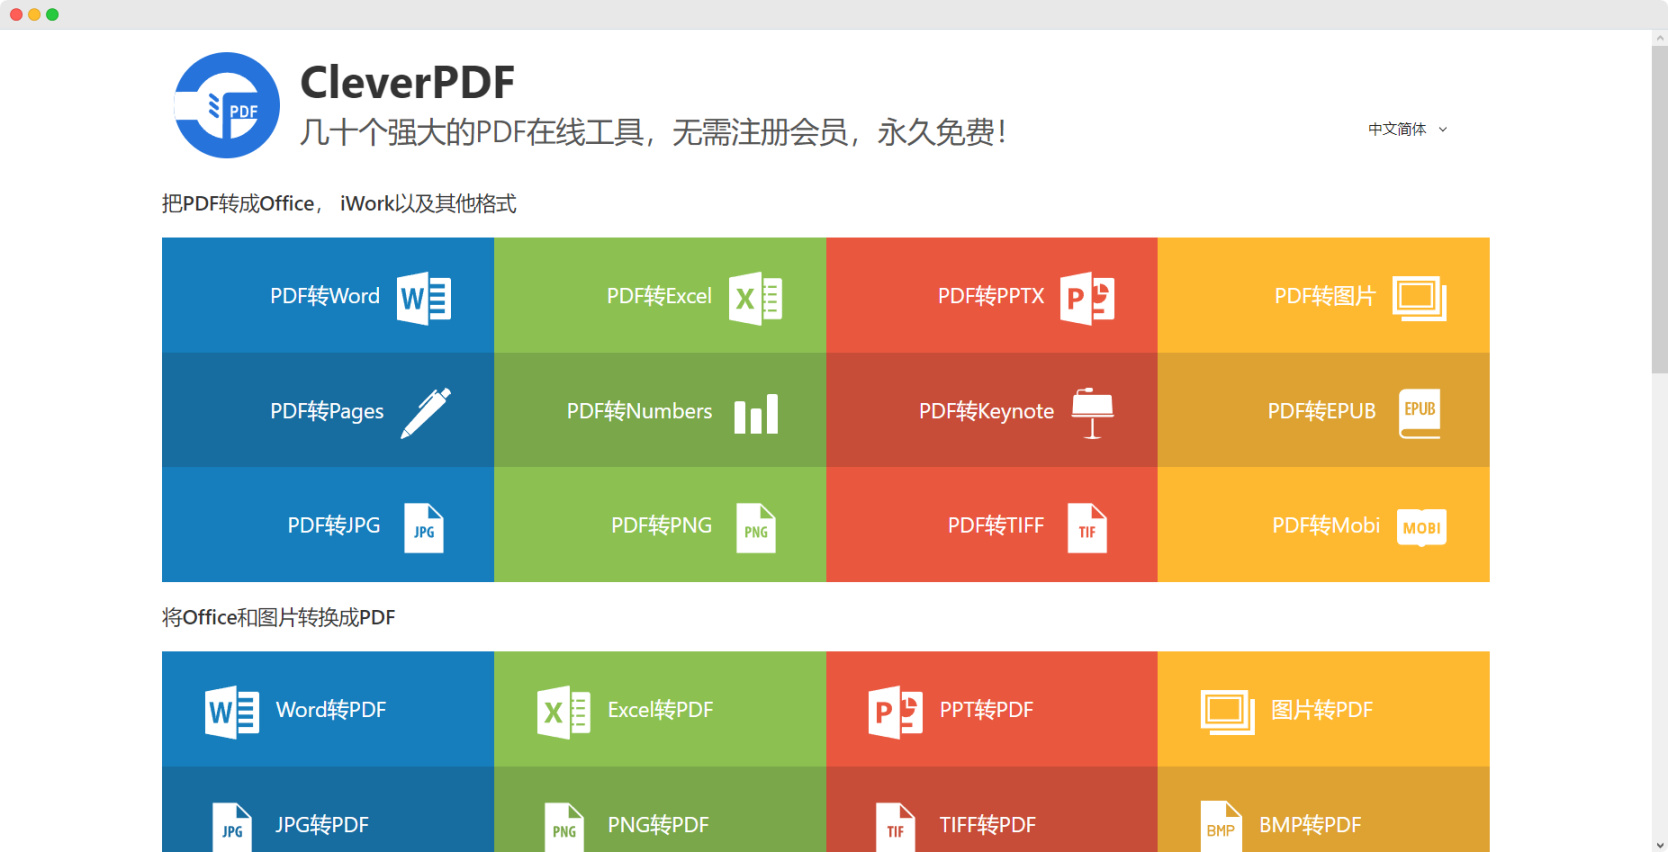
Task: Open the JPG转PDF converter
Action: (x=328, y=810)
